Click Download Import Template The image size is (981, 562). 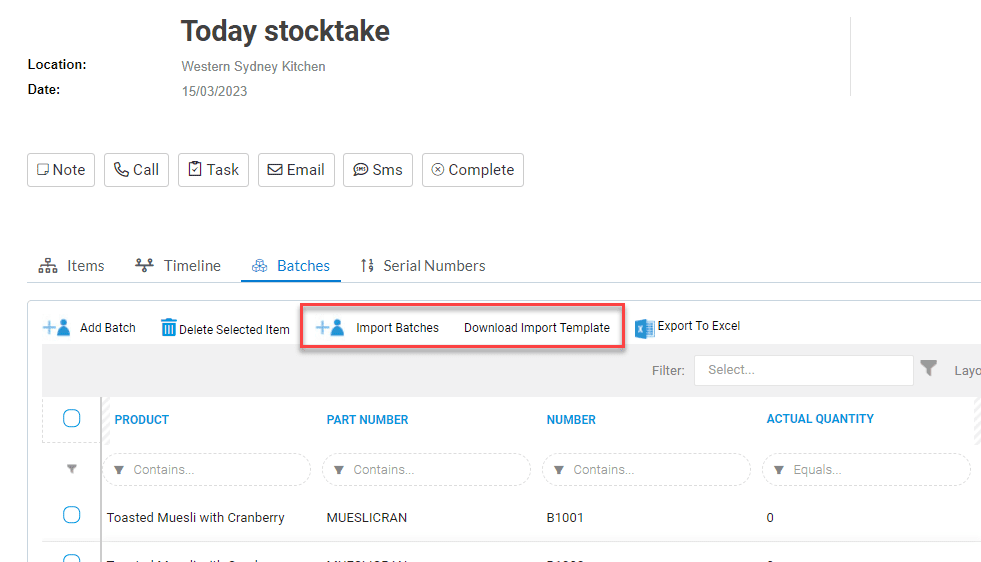coord(537,328)
